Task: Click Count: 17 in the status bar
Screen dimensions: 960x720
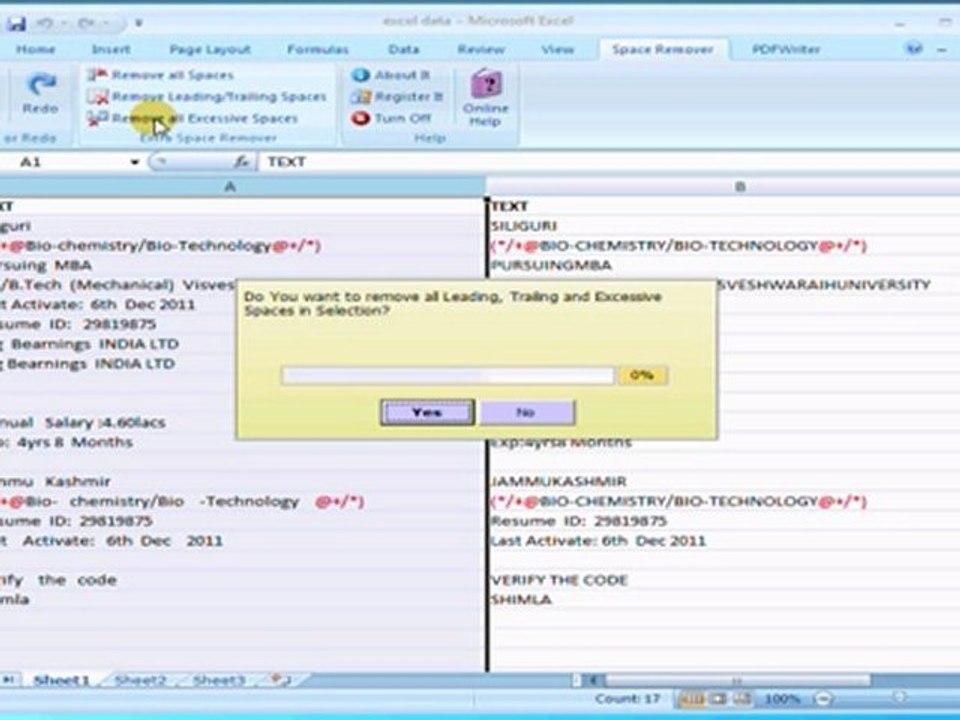Action: [628, 699]
